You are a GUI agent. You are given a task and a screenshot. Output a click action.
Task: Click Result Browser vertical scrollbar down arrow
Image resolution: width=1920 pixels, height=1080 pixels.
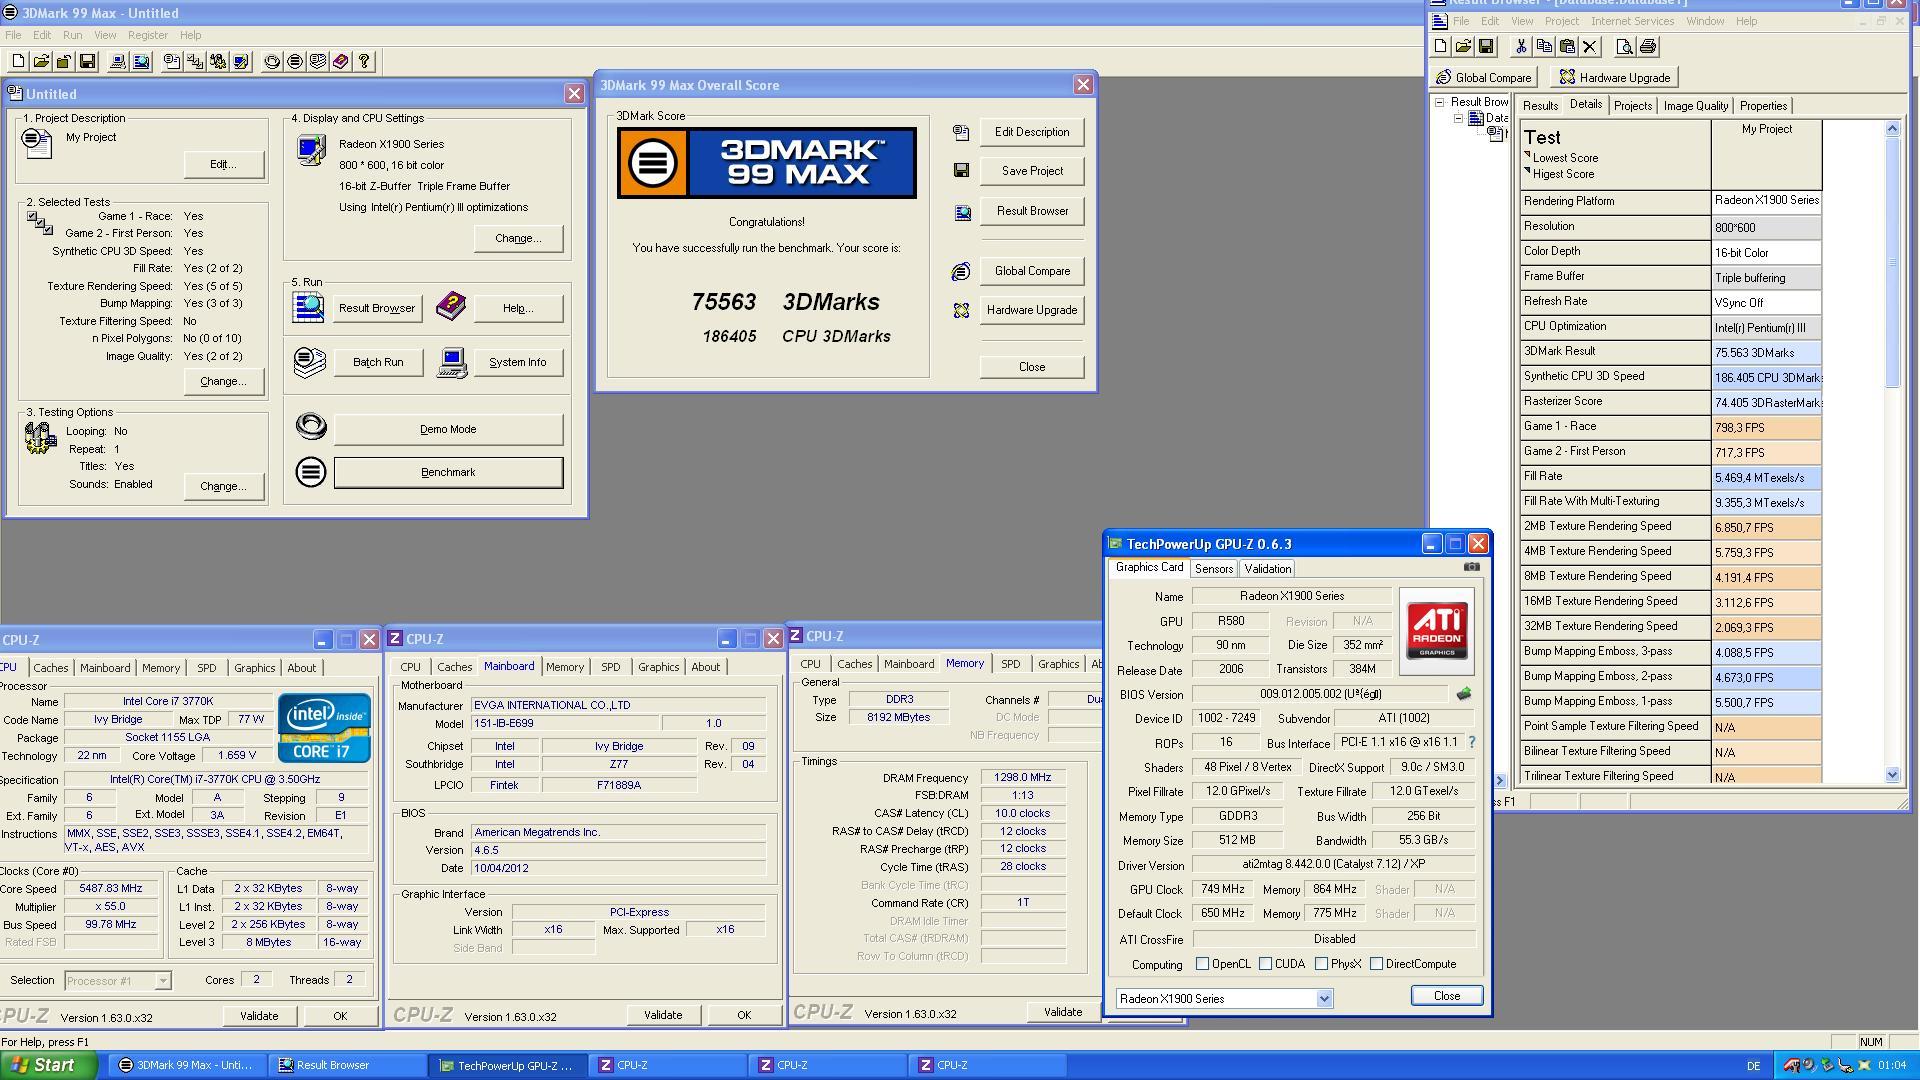click(1892, 775)
